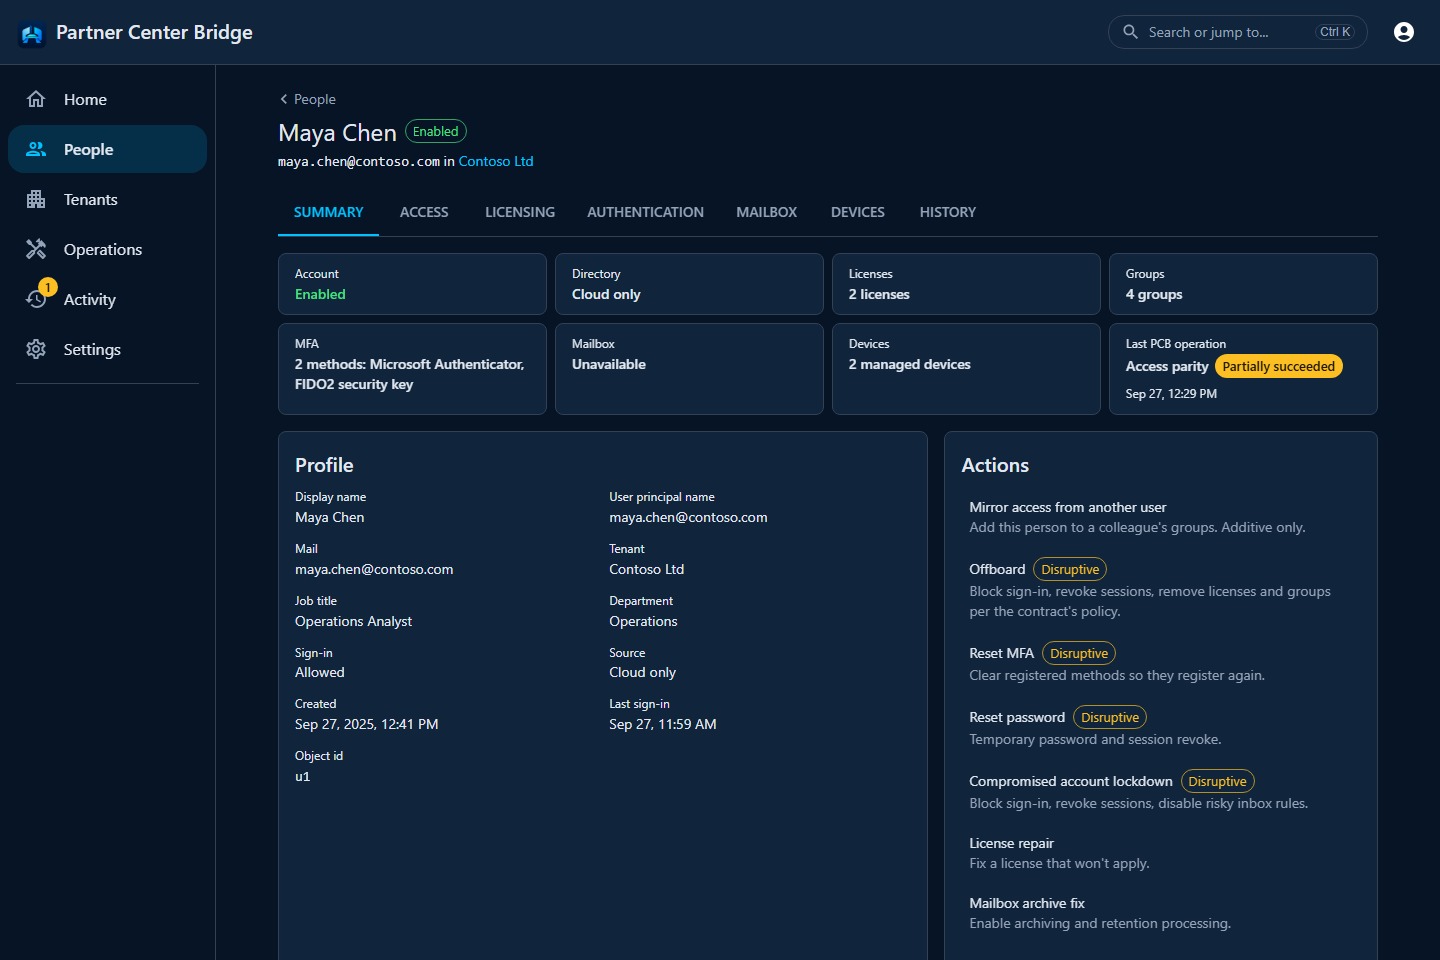This screenshot has width=1440, height=960.
Task: Select the Last sign-in value
Action: coord(662,725)
